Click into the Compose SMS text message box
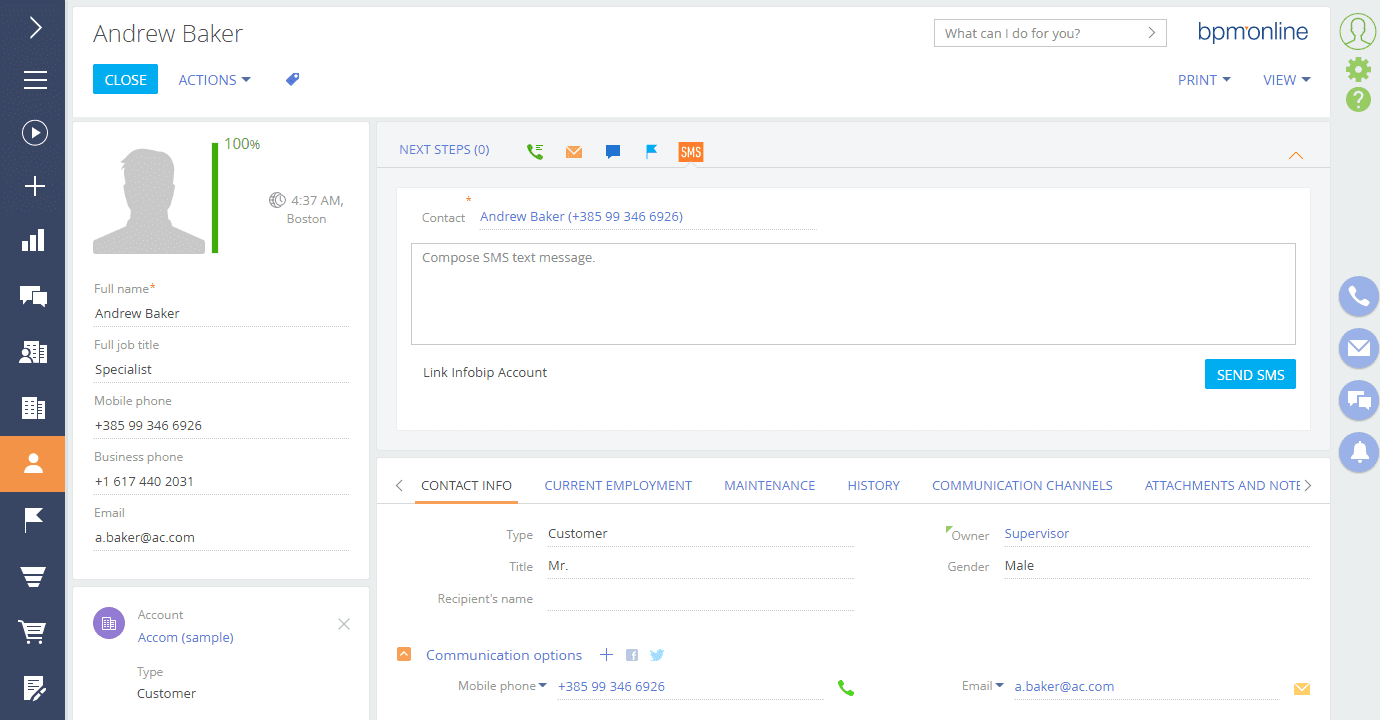Screen dimensions: 1380x720 click(x=853, y=294)
